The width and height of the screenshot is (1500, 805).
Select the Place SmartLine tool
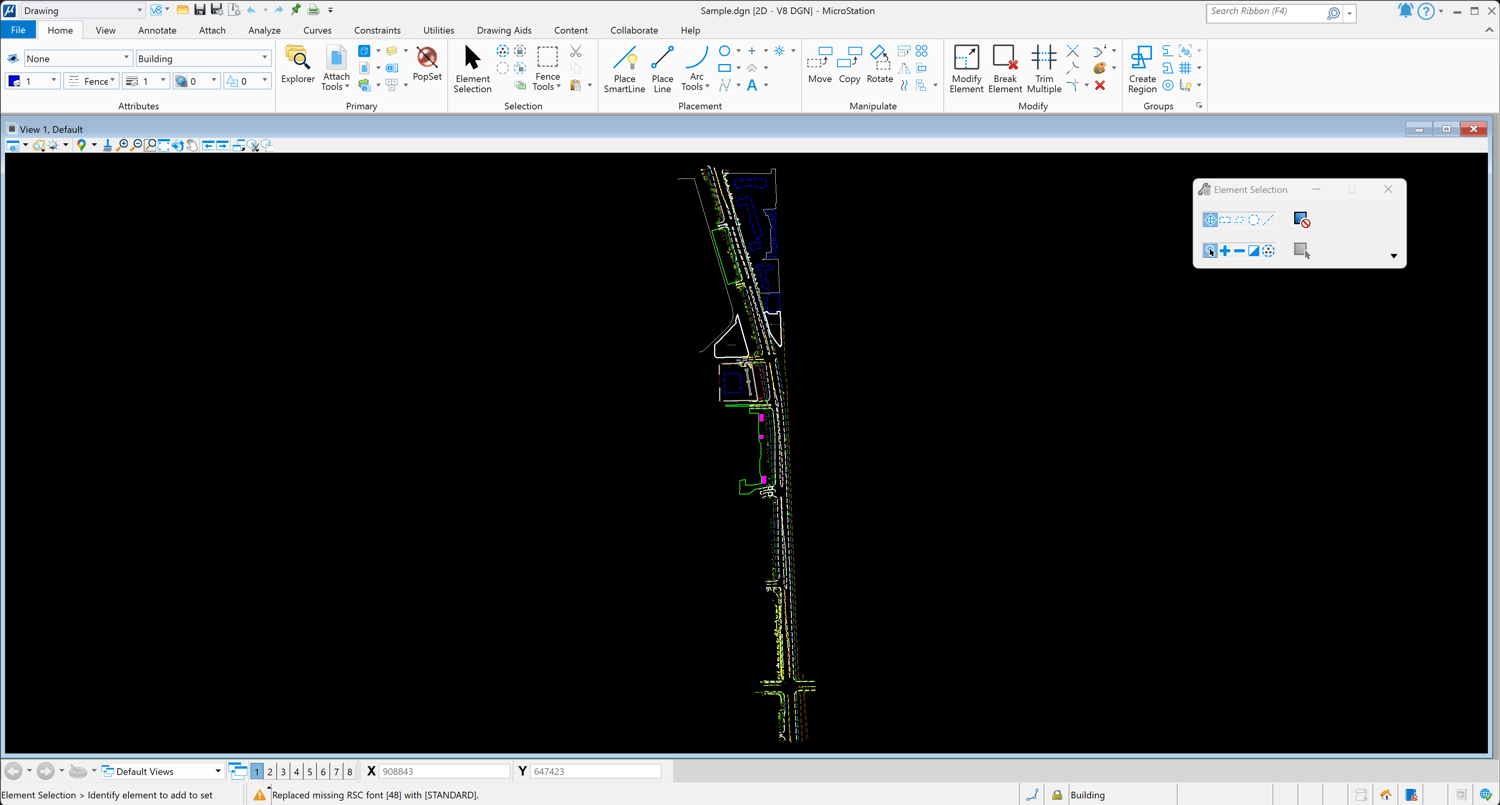click(x=624, y=68)
